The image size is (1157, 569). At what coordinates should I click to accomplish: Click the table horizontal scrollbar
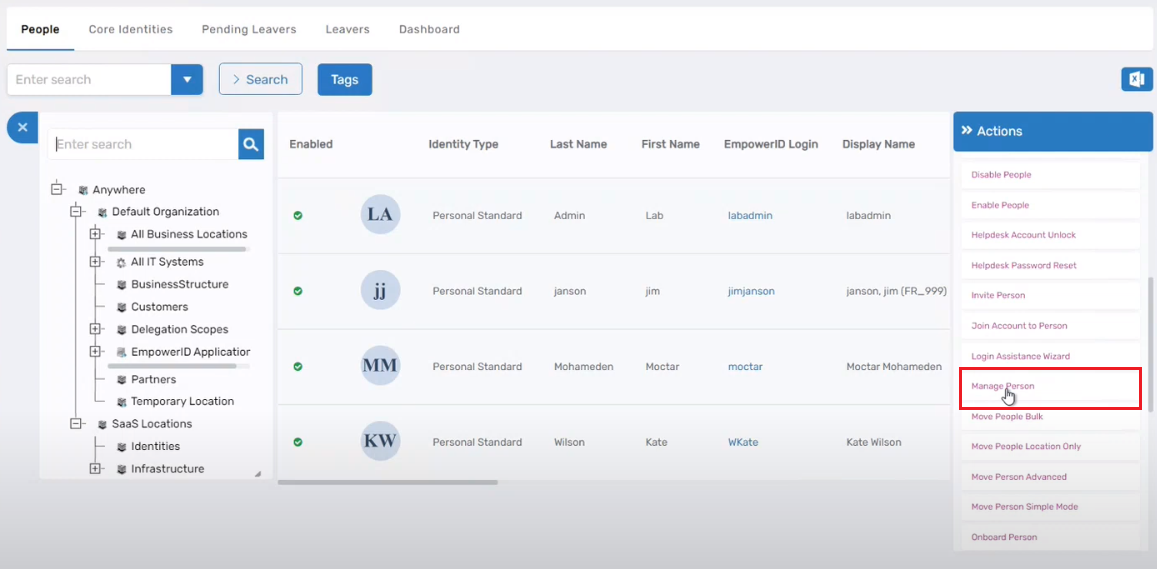click(x=388, y=483)
